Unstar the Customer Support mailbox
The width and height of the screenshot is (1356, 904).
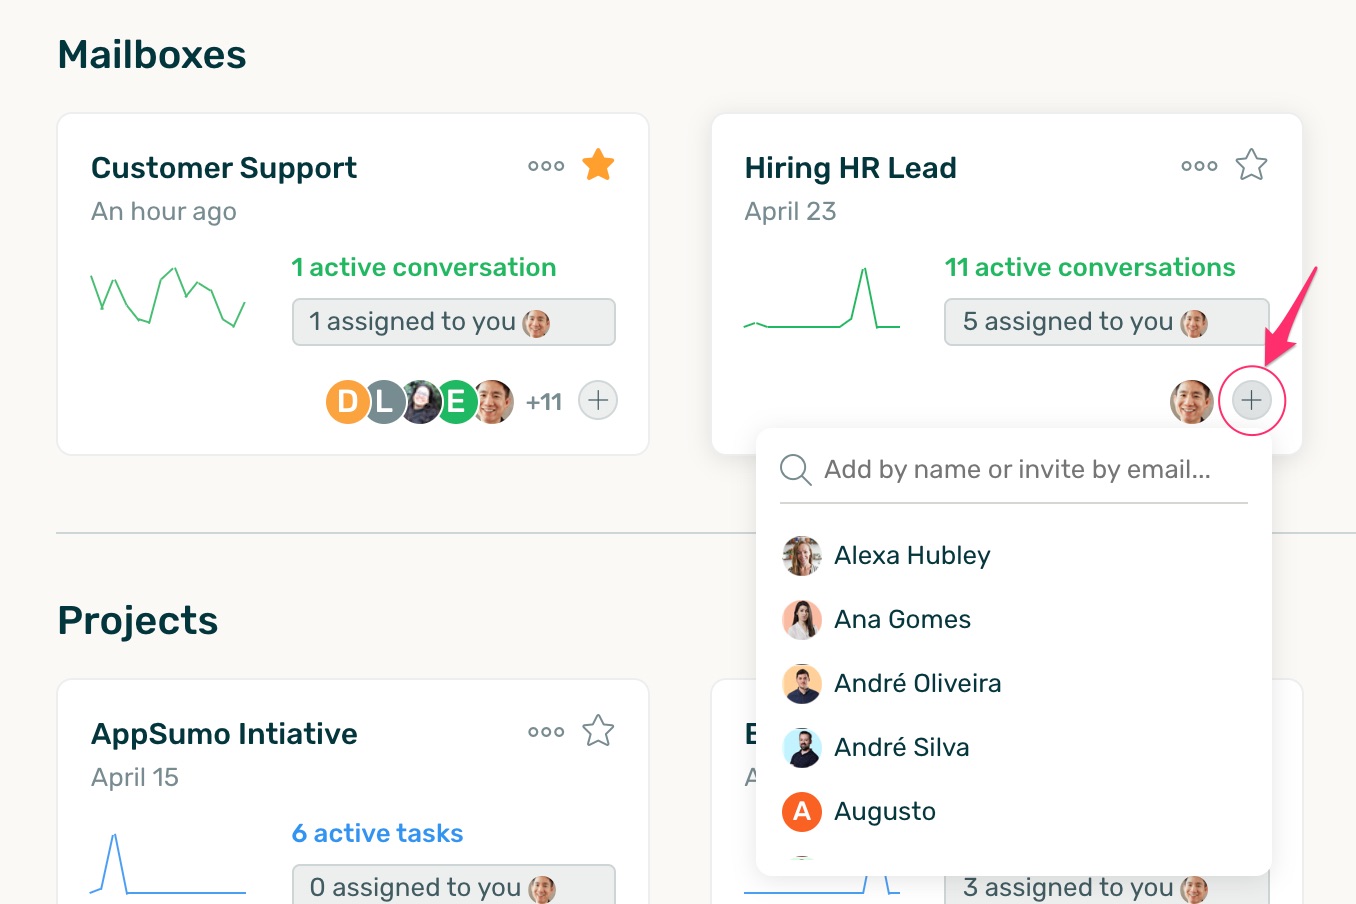point(598,165)
